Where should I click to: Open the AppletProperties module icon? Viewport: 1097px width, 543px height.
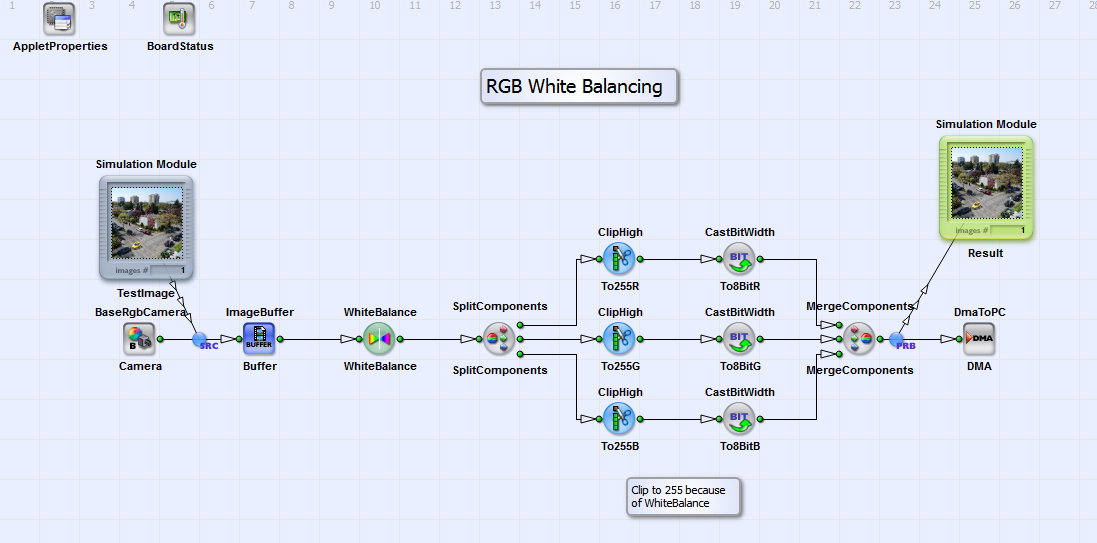click(60, 18)
